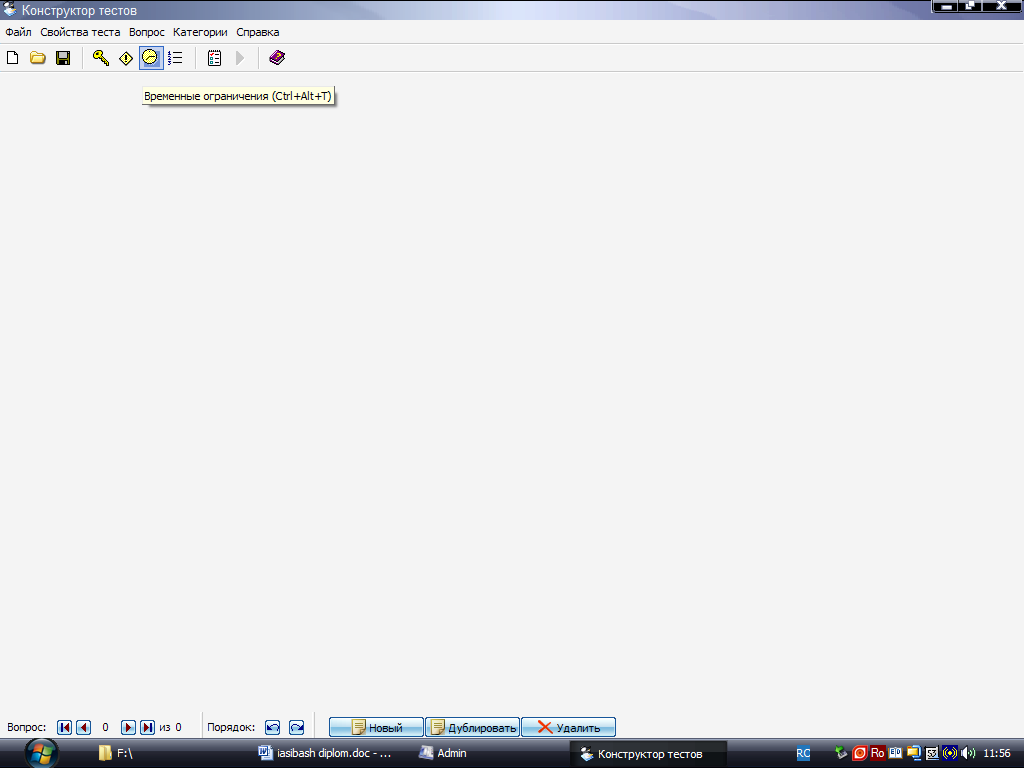The height and width of the screenshot is (768, 1024).
Task: Click the yellow diamond exclamation toolbar icon
Action: (x=125, y=58)
